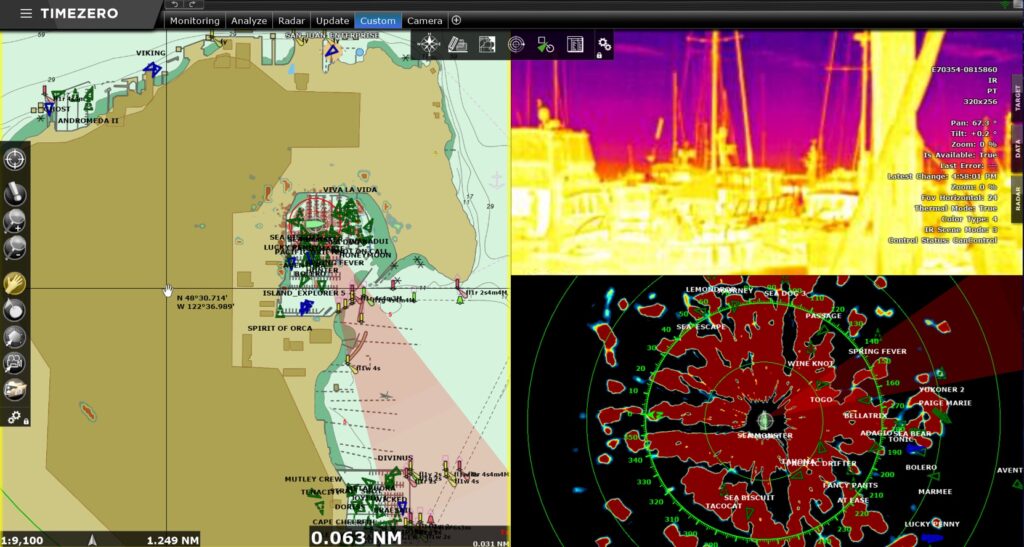Viewport: 1024px width, 547px height.
Task: Select MUTLEY CREW vessel label
Action: (x=313, y=479)
